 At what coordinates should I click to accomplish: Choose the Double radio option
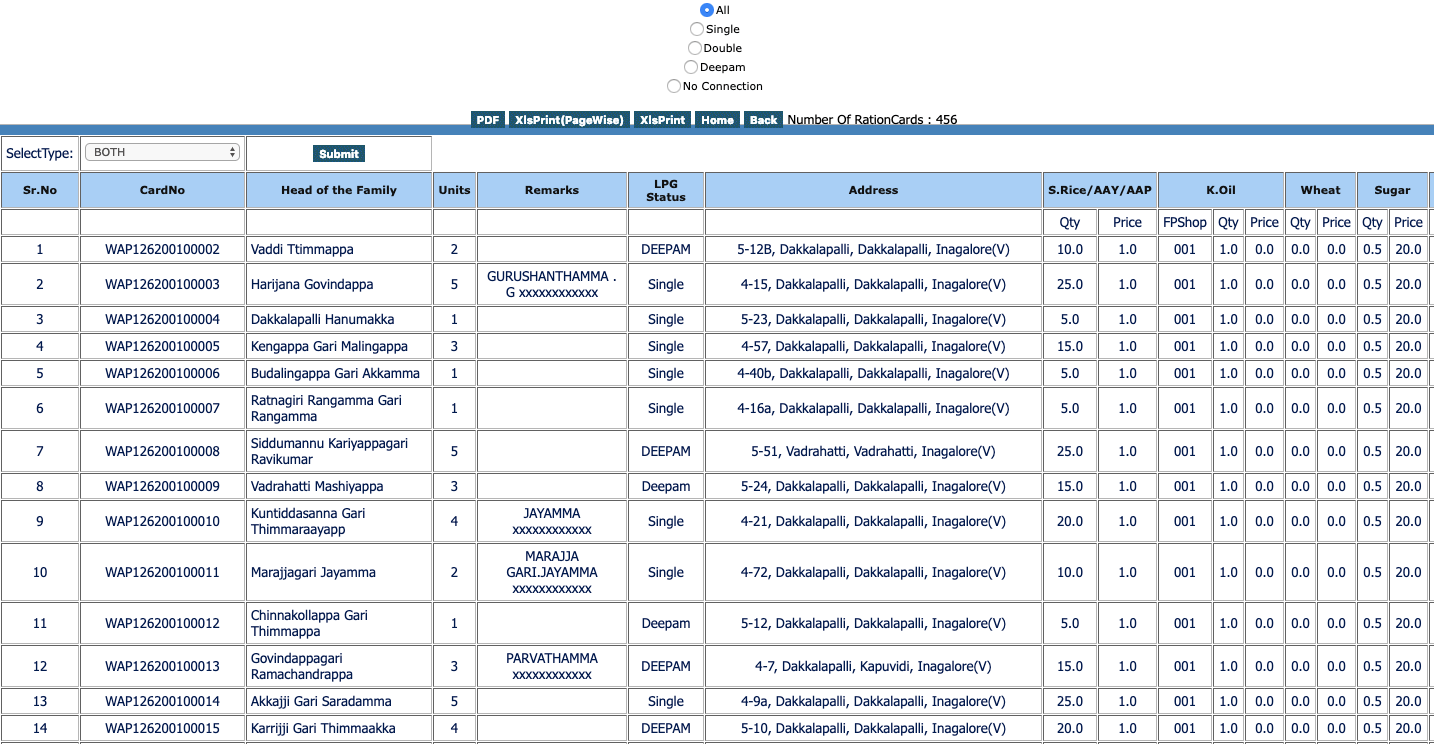695,48
